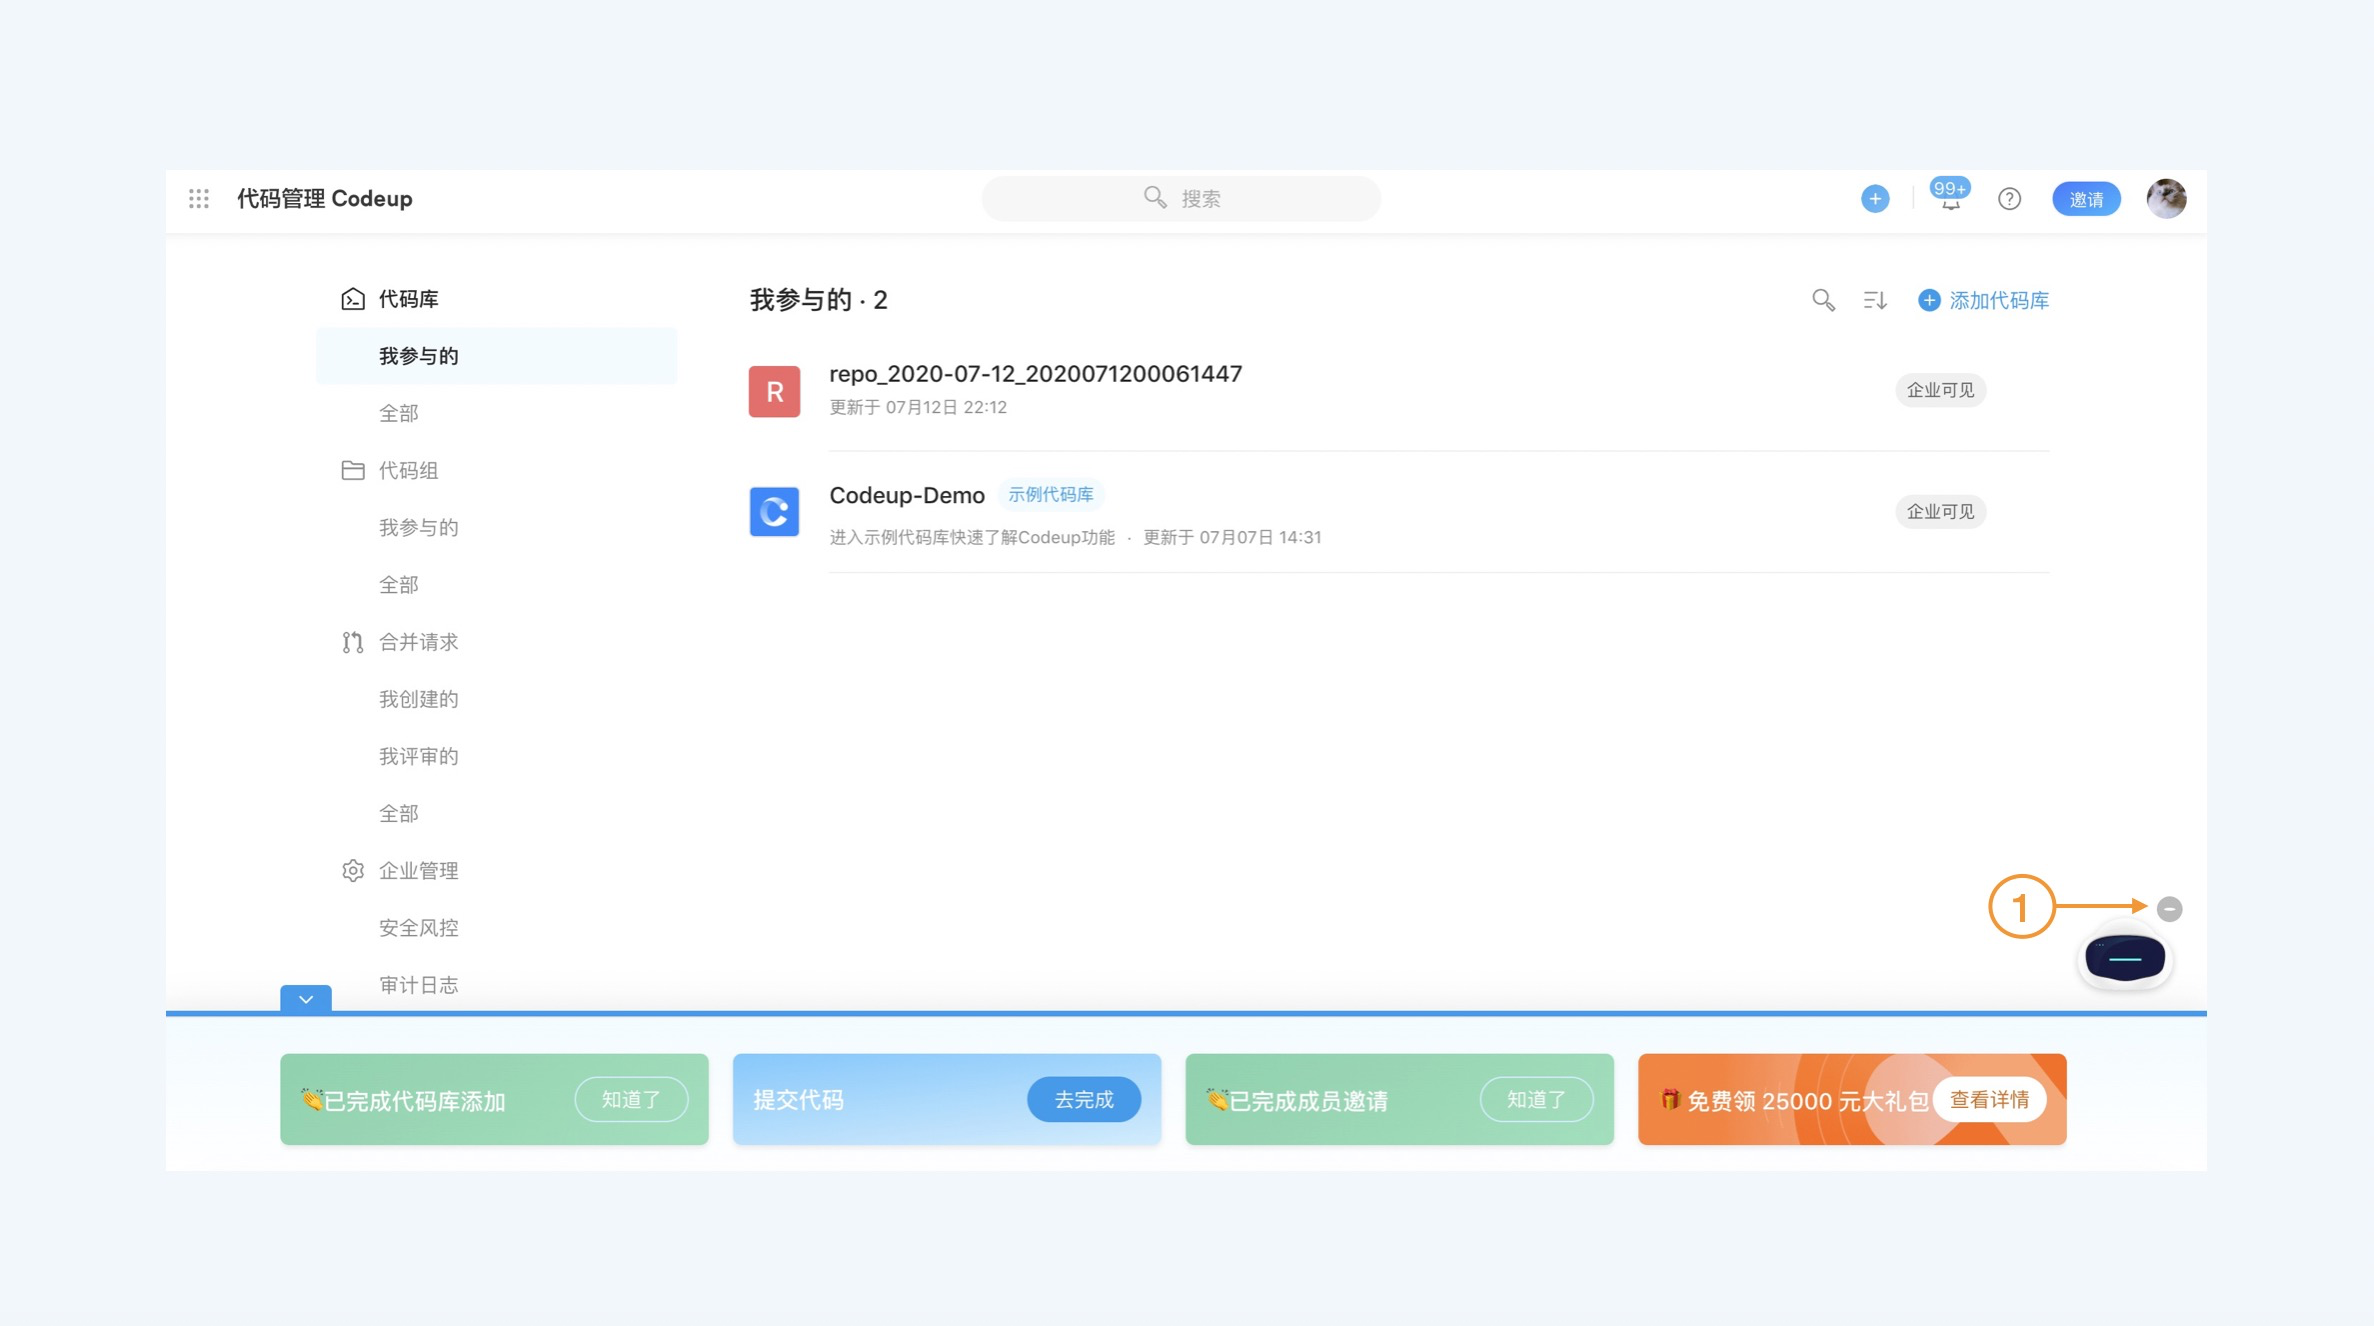The width and height of the screenshot is (2374, 1326).
Task: Select 我参与的 under 代码组
Action: (418, 527)
